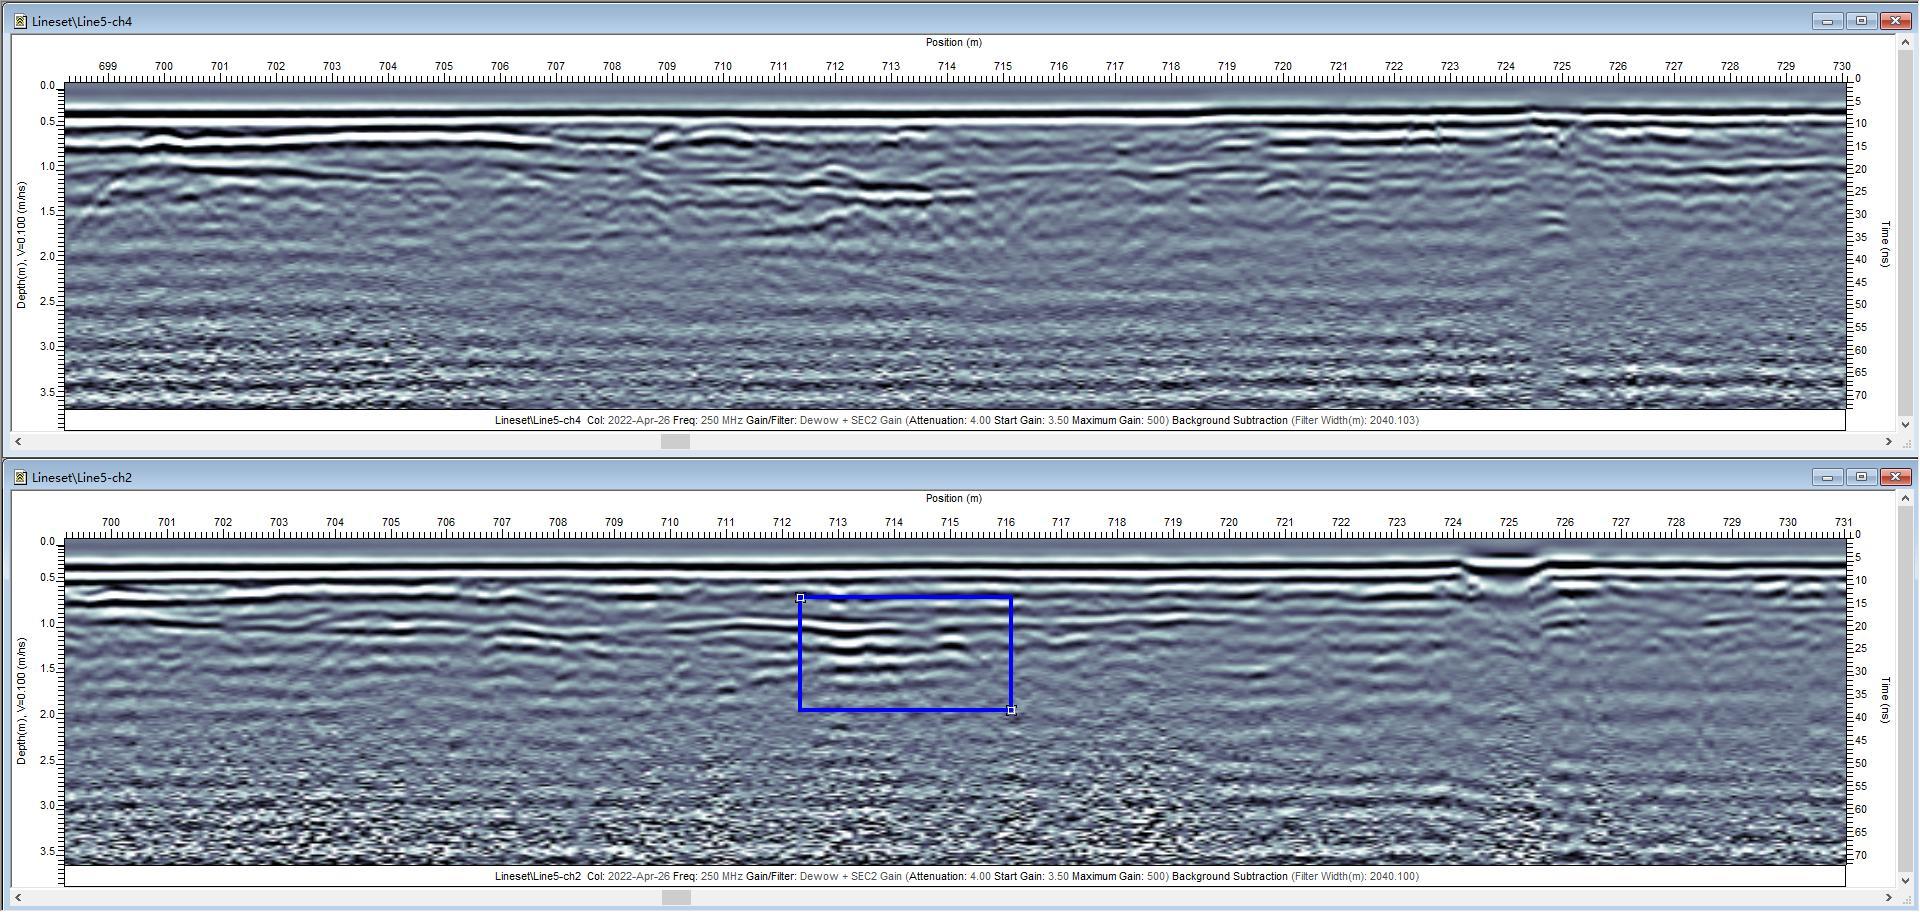Screen dimensions: 1920x912
Task: Click position tick 730 in Line5-ch4
Action: (1841, 66)
